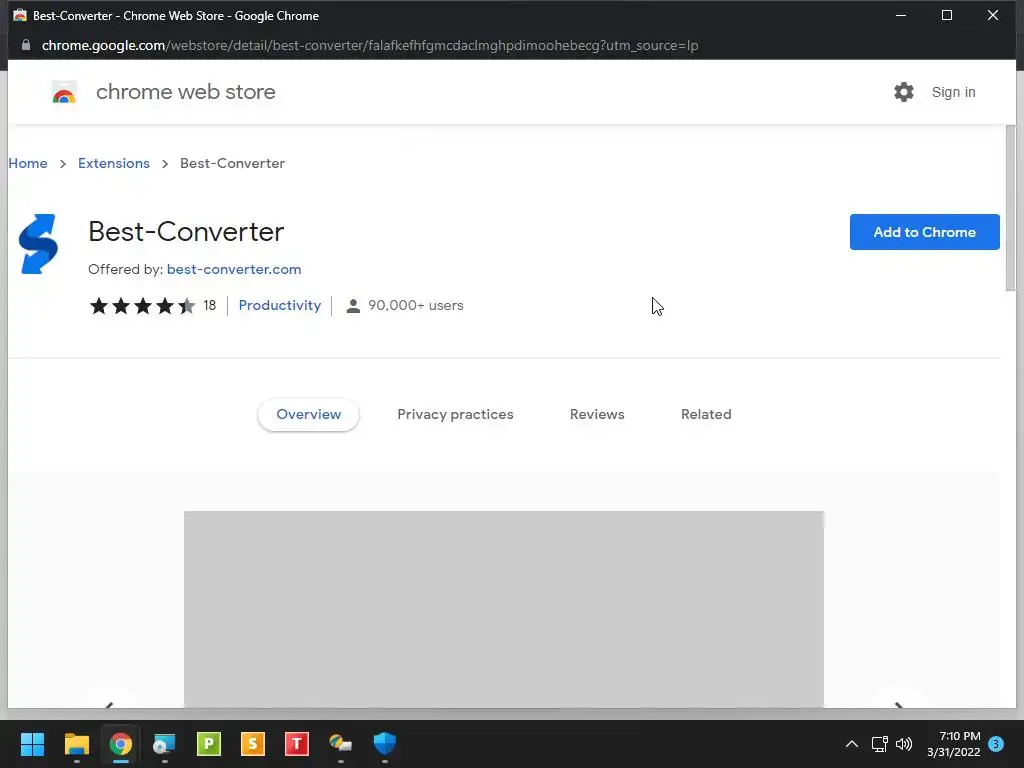Click the Google Chrome taskbar icon
The width and height of the screenshot is (1024, 768).
click(121, 744)
